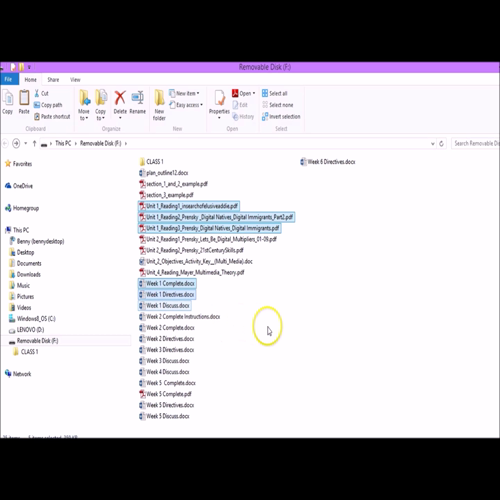Viewport: 500px width, 500px height.
Task: Click Invert selection in the ribbon
Action: [281, 117]
